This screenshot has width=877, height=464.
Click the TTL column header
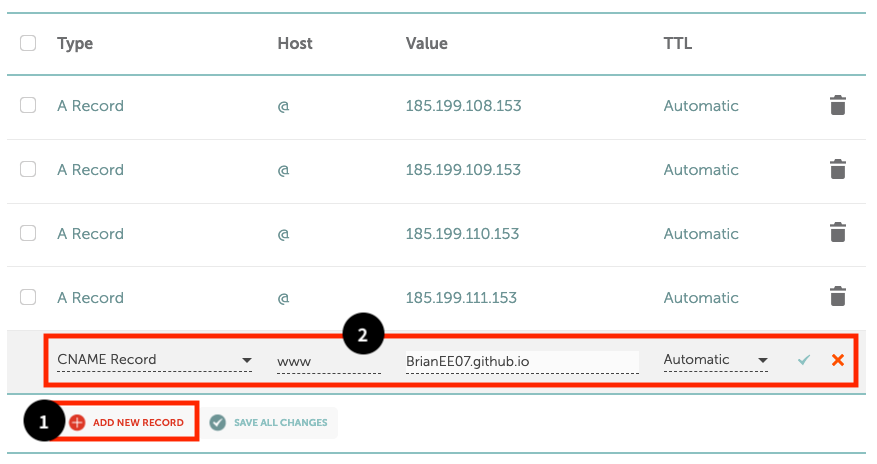tap(678, 44)
